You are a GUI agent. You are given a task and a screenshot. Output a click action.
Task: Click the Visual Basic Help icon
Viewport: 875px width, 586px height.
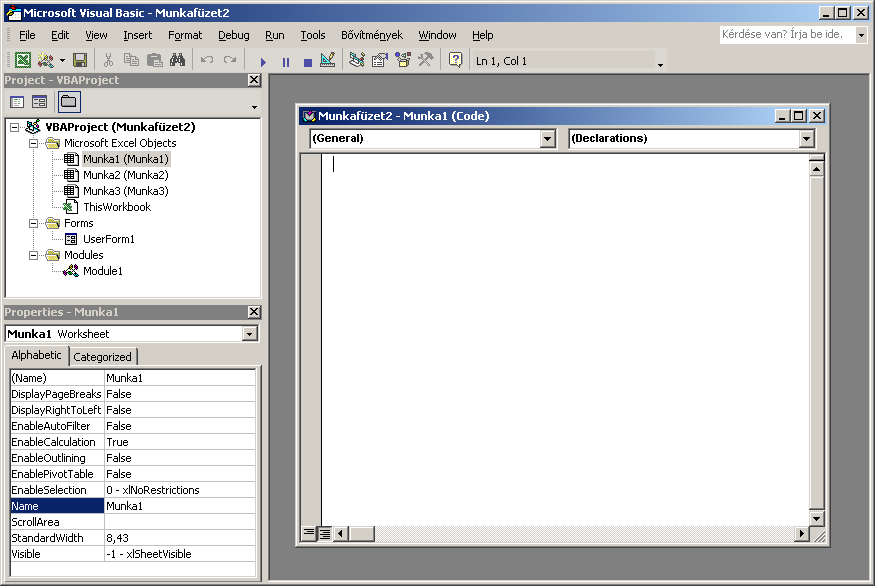455,60
